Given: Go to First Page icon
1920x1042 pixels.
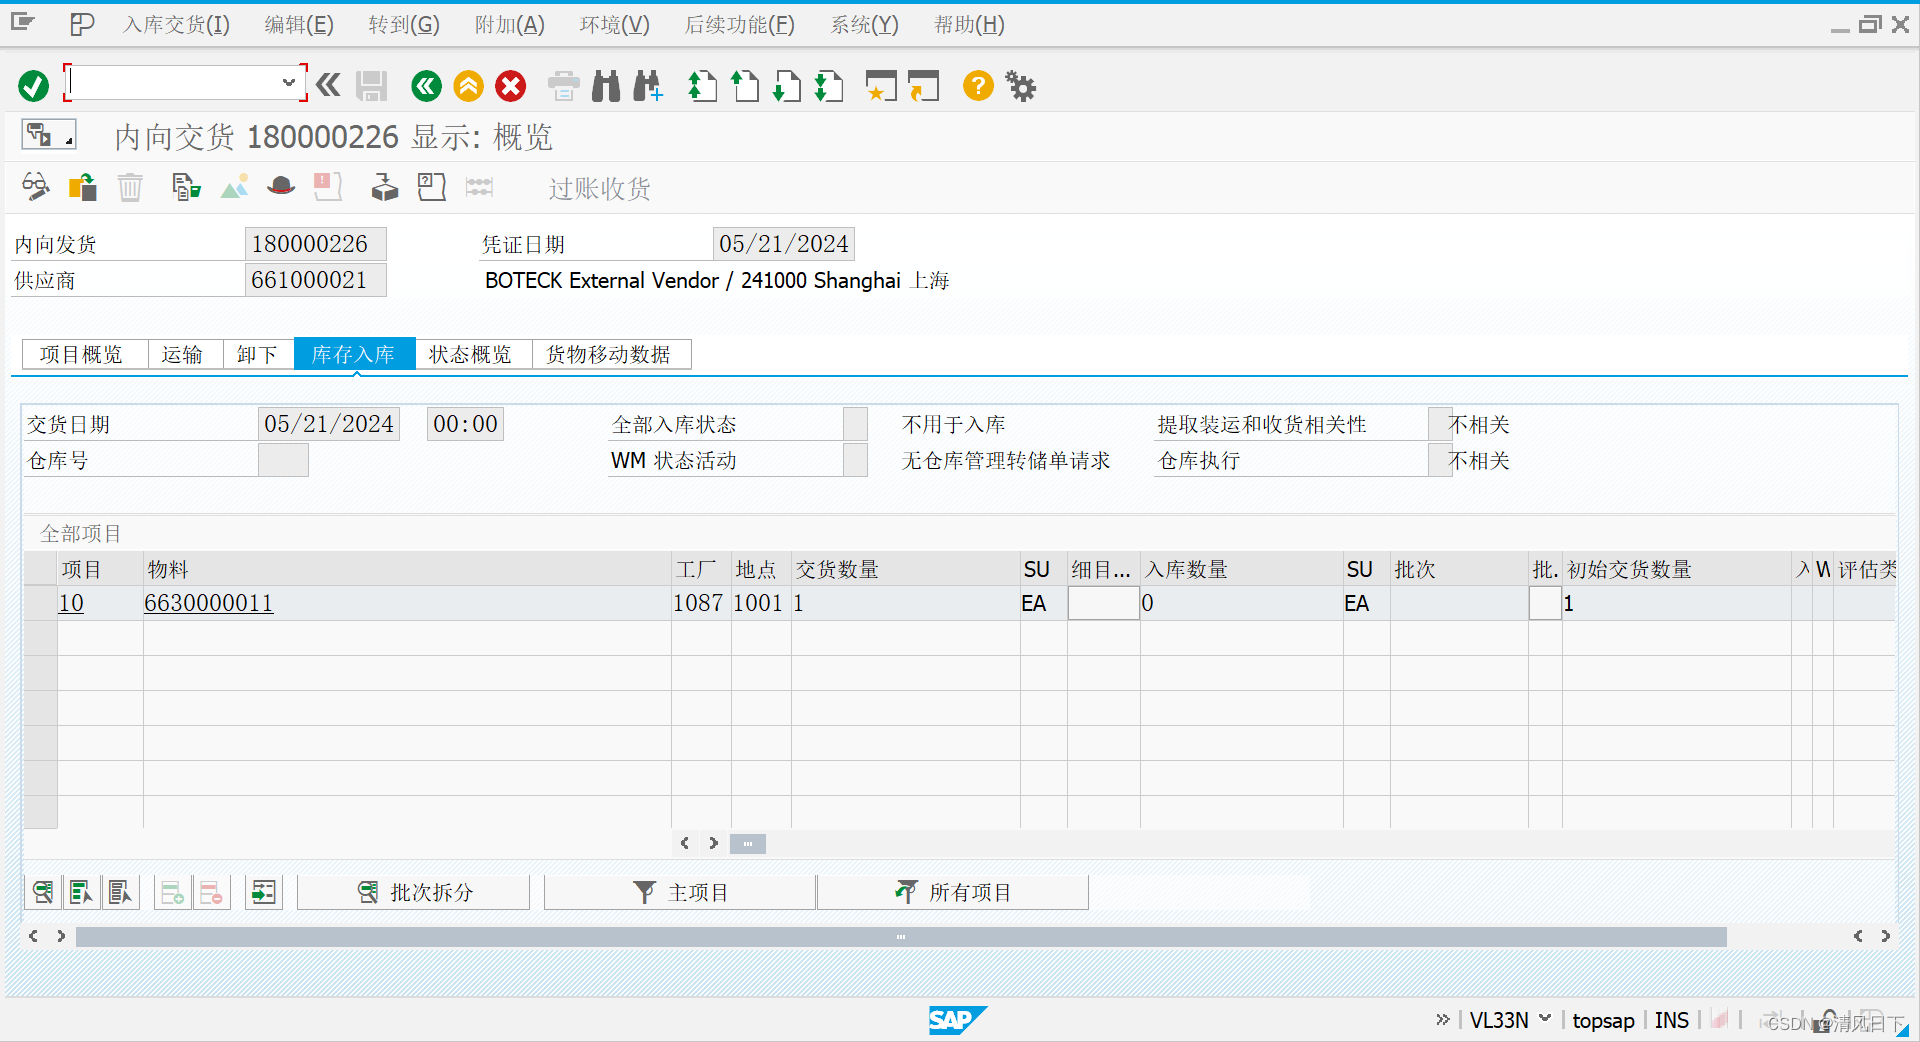Looking at the screenshot, I should tap(703, 86).
